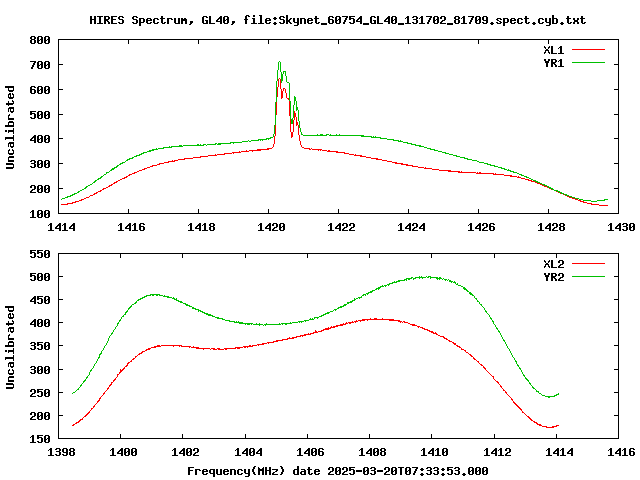
Task: Click the YR2 curve maximum near 1410 MHz
Action: click(x=427, y=277)
